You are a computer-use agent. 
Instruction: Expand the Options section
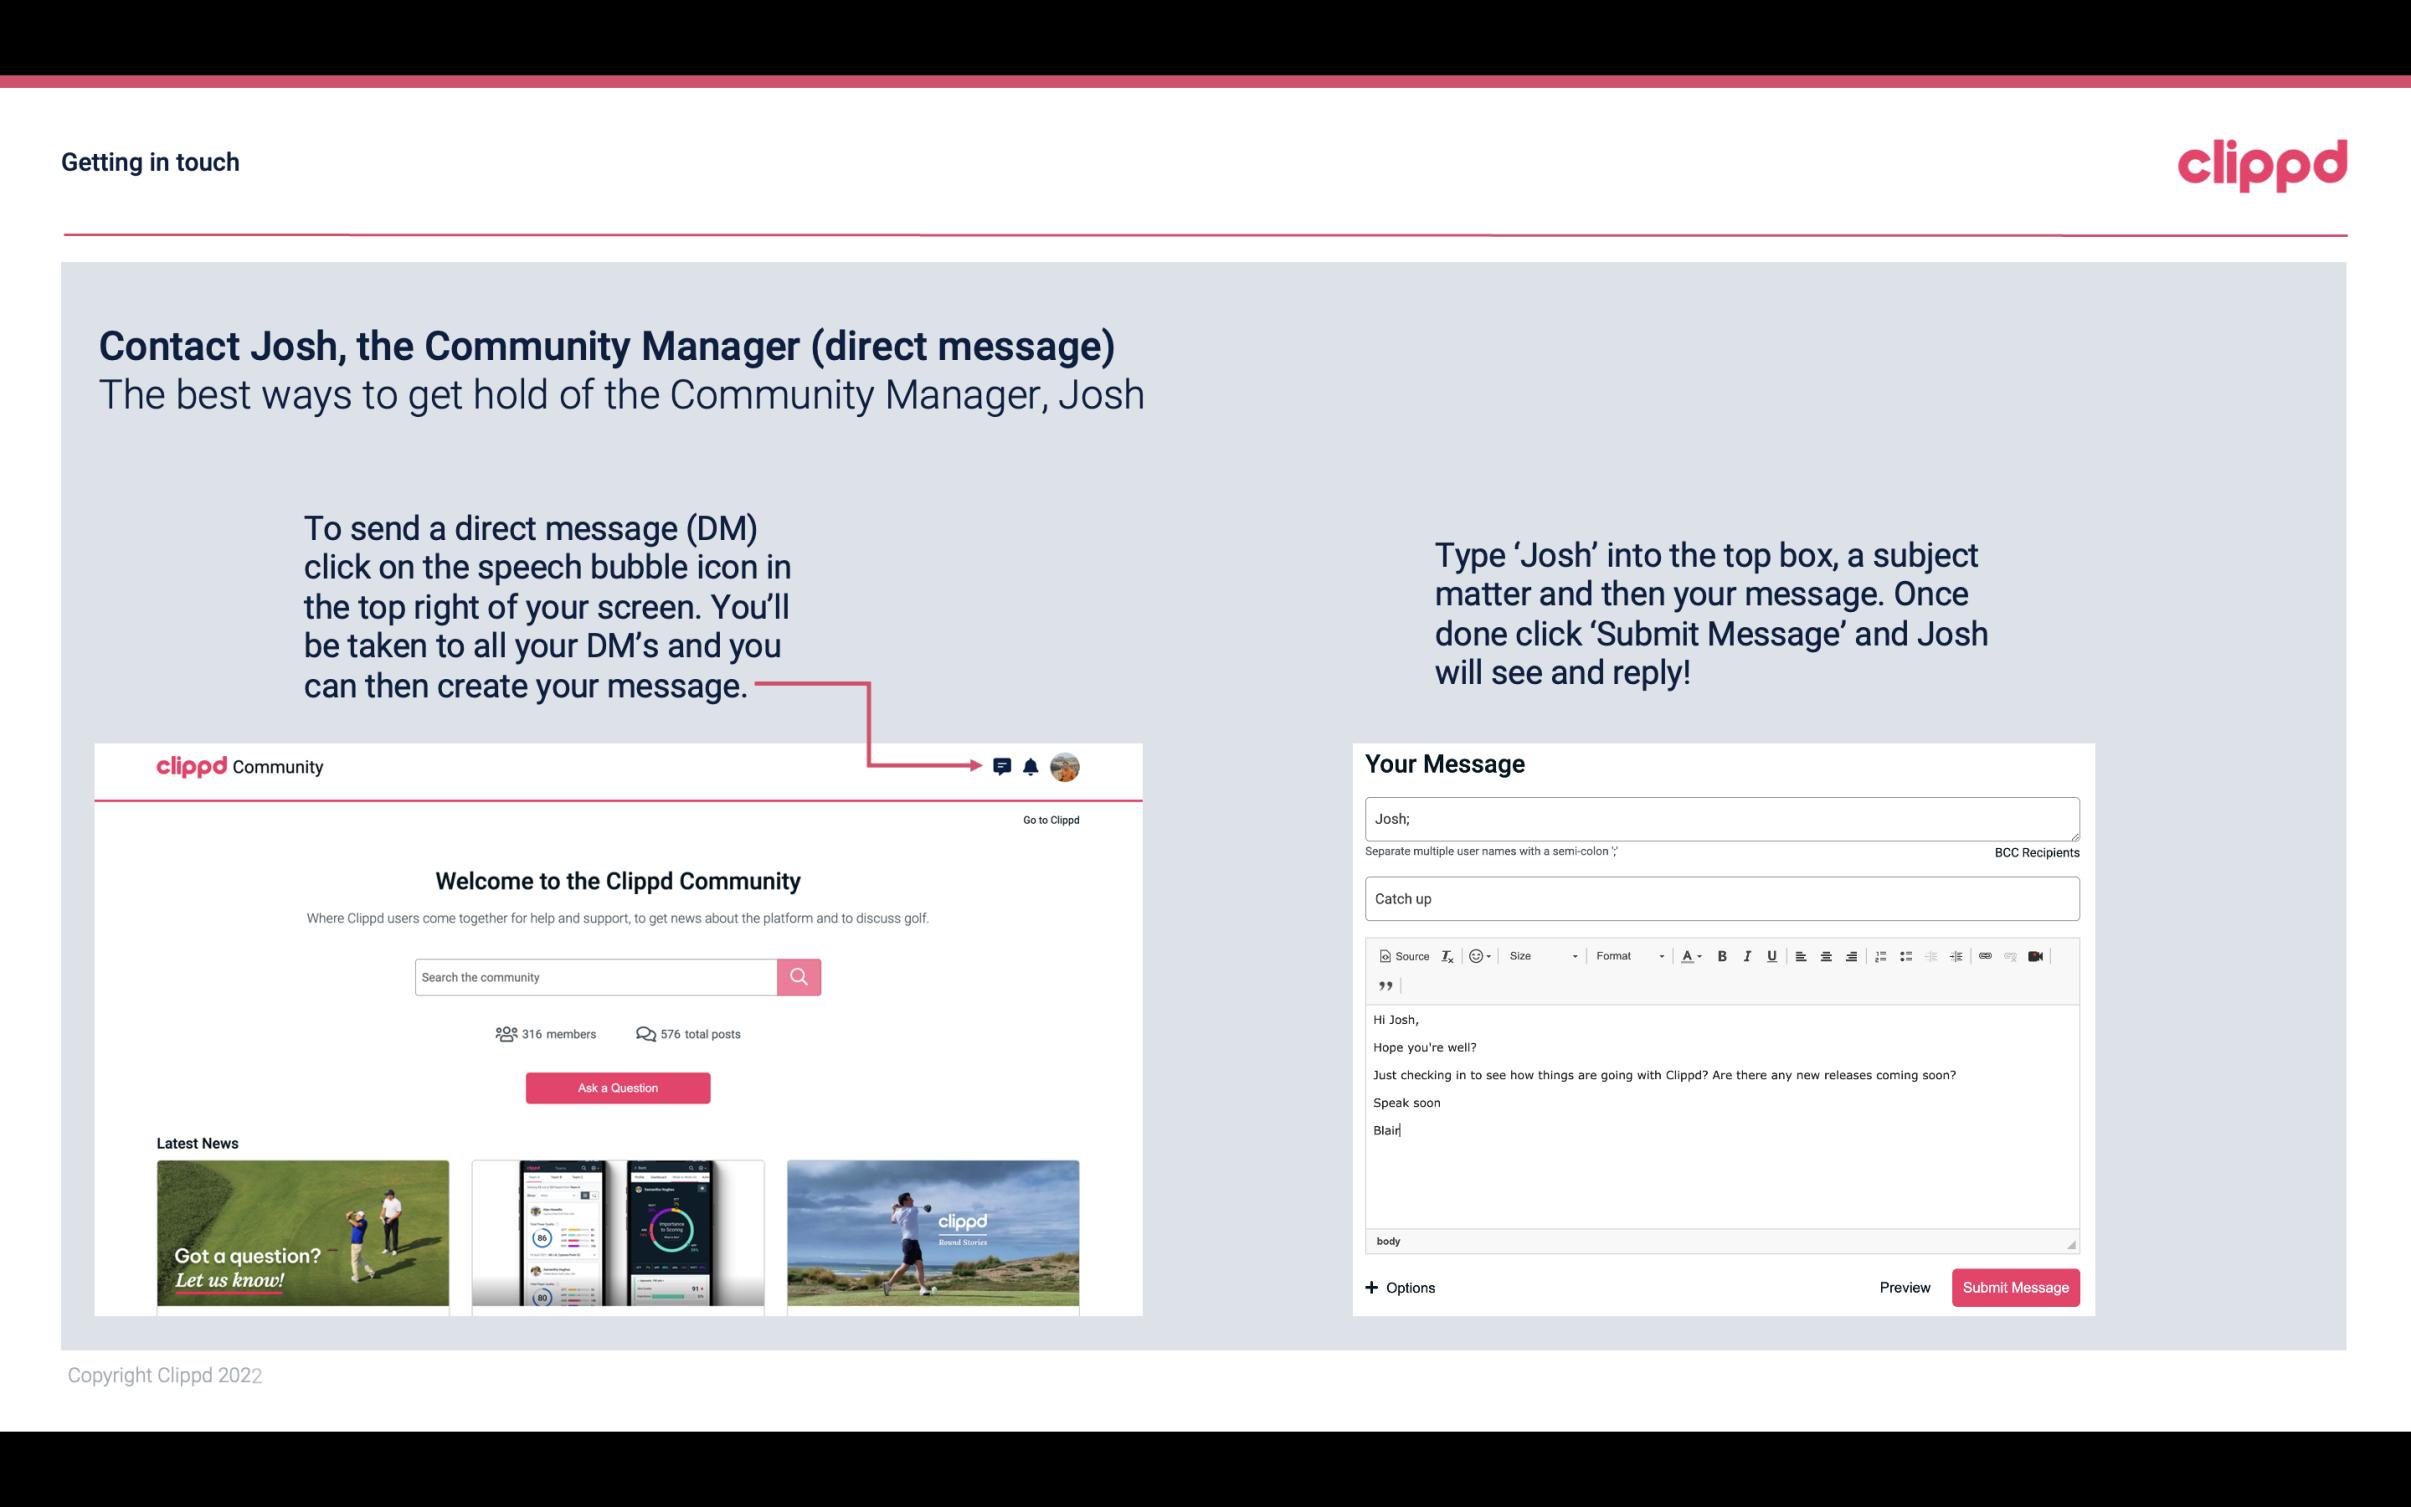(1399, 1287)
